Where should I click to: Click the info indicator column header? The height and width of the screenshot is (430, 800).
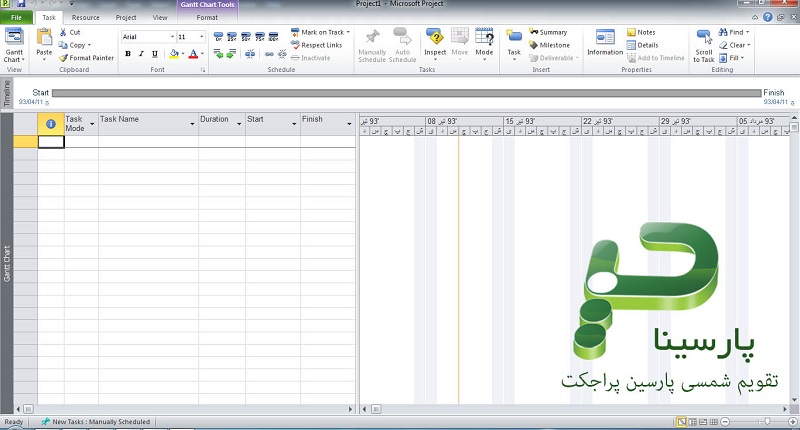point(51,124)
